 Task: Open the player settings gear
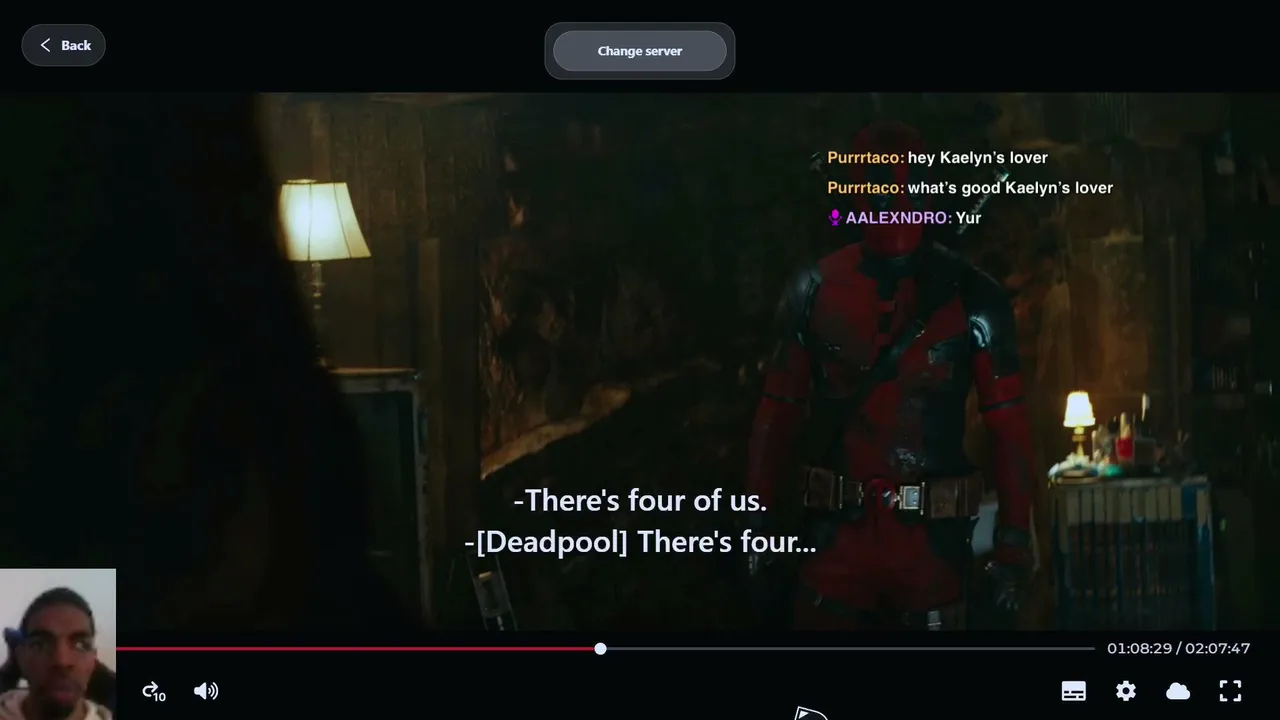coord(1126,691)
